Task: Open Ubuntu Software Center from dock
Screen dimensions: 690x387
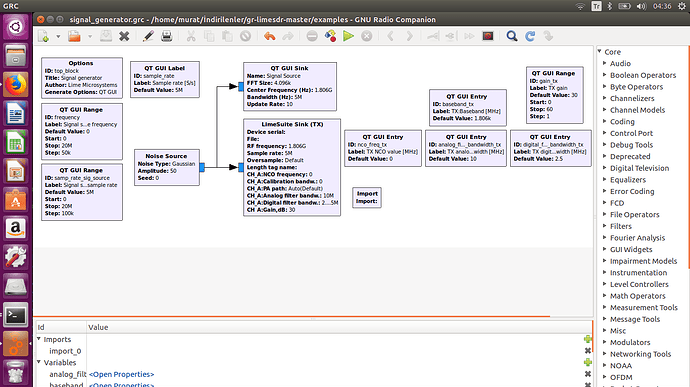Action: click(x=16, y=200)
